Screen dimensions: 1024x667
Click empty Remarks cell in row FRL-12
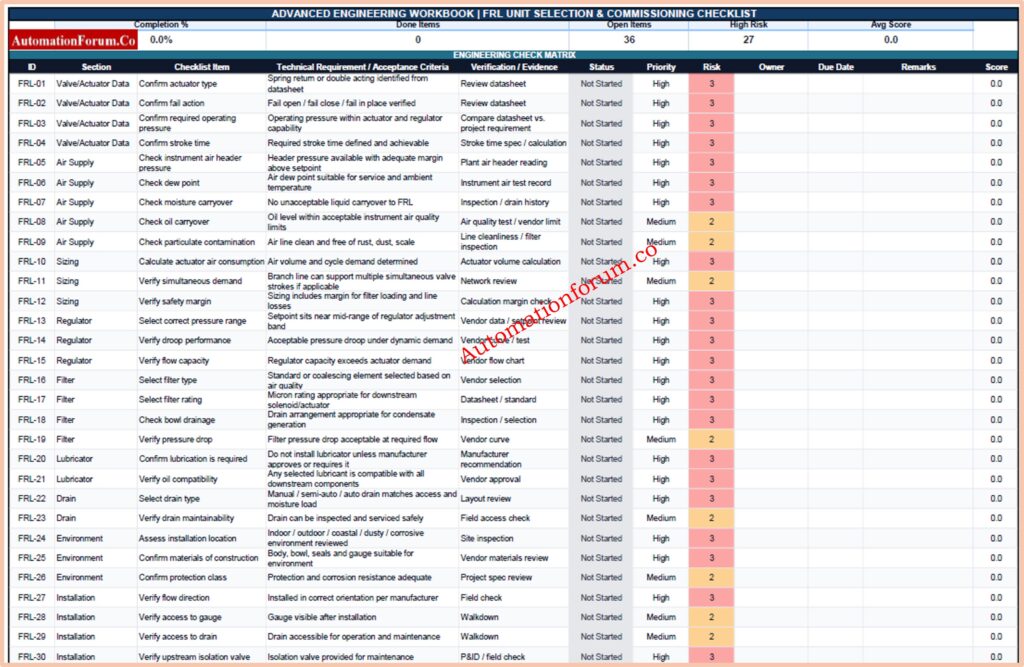(x=918, y=301)
